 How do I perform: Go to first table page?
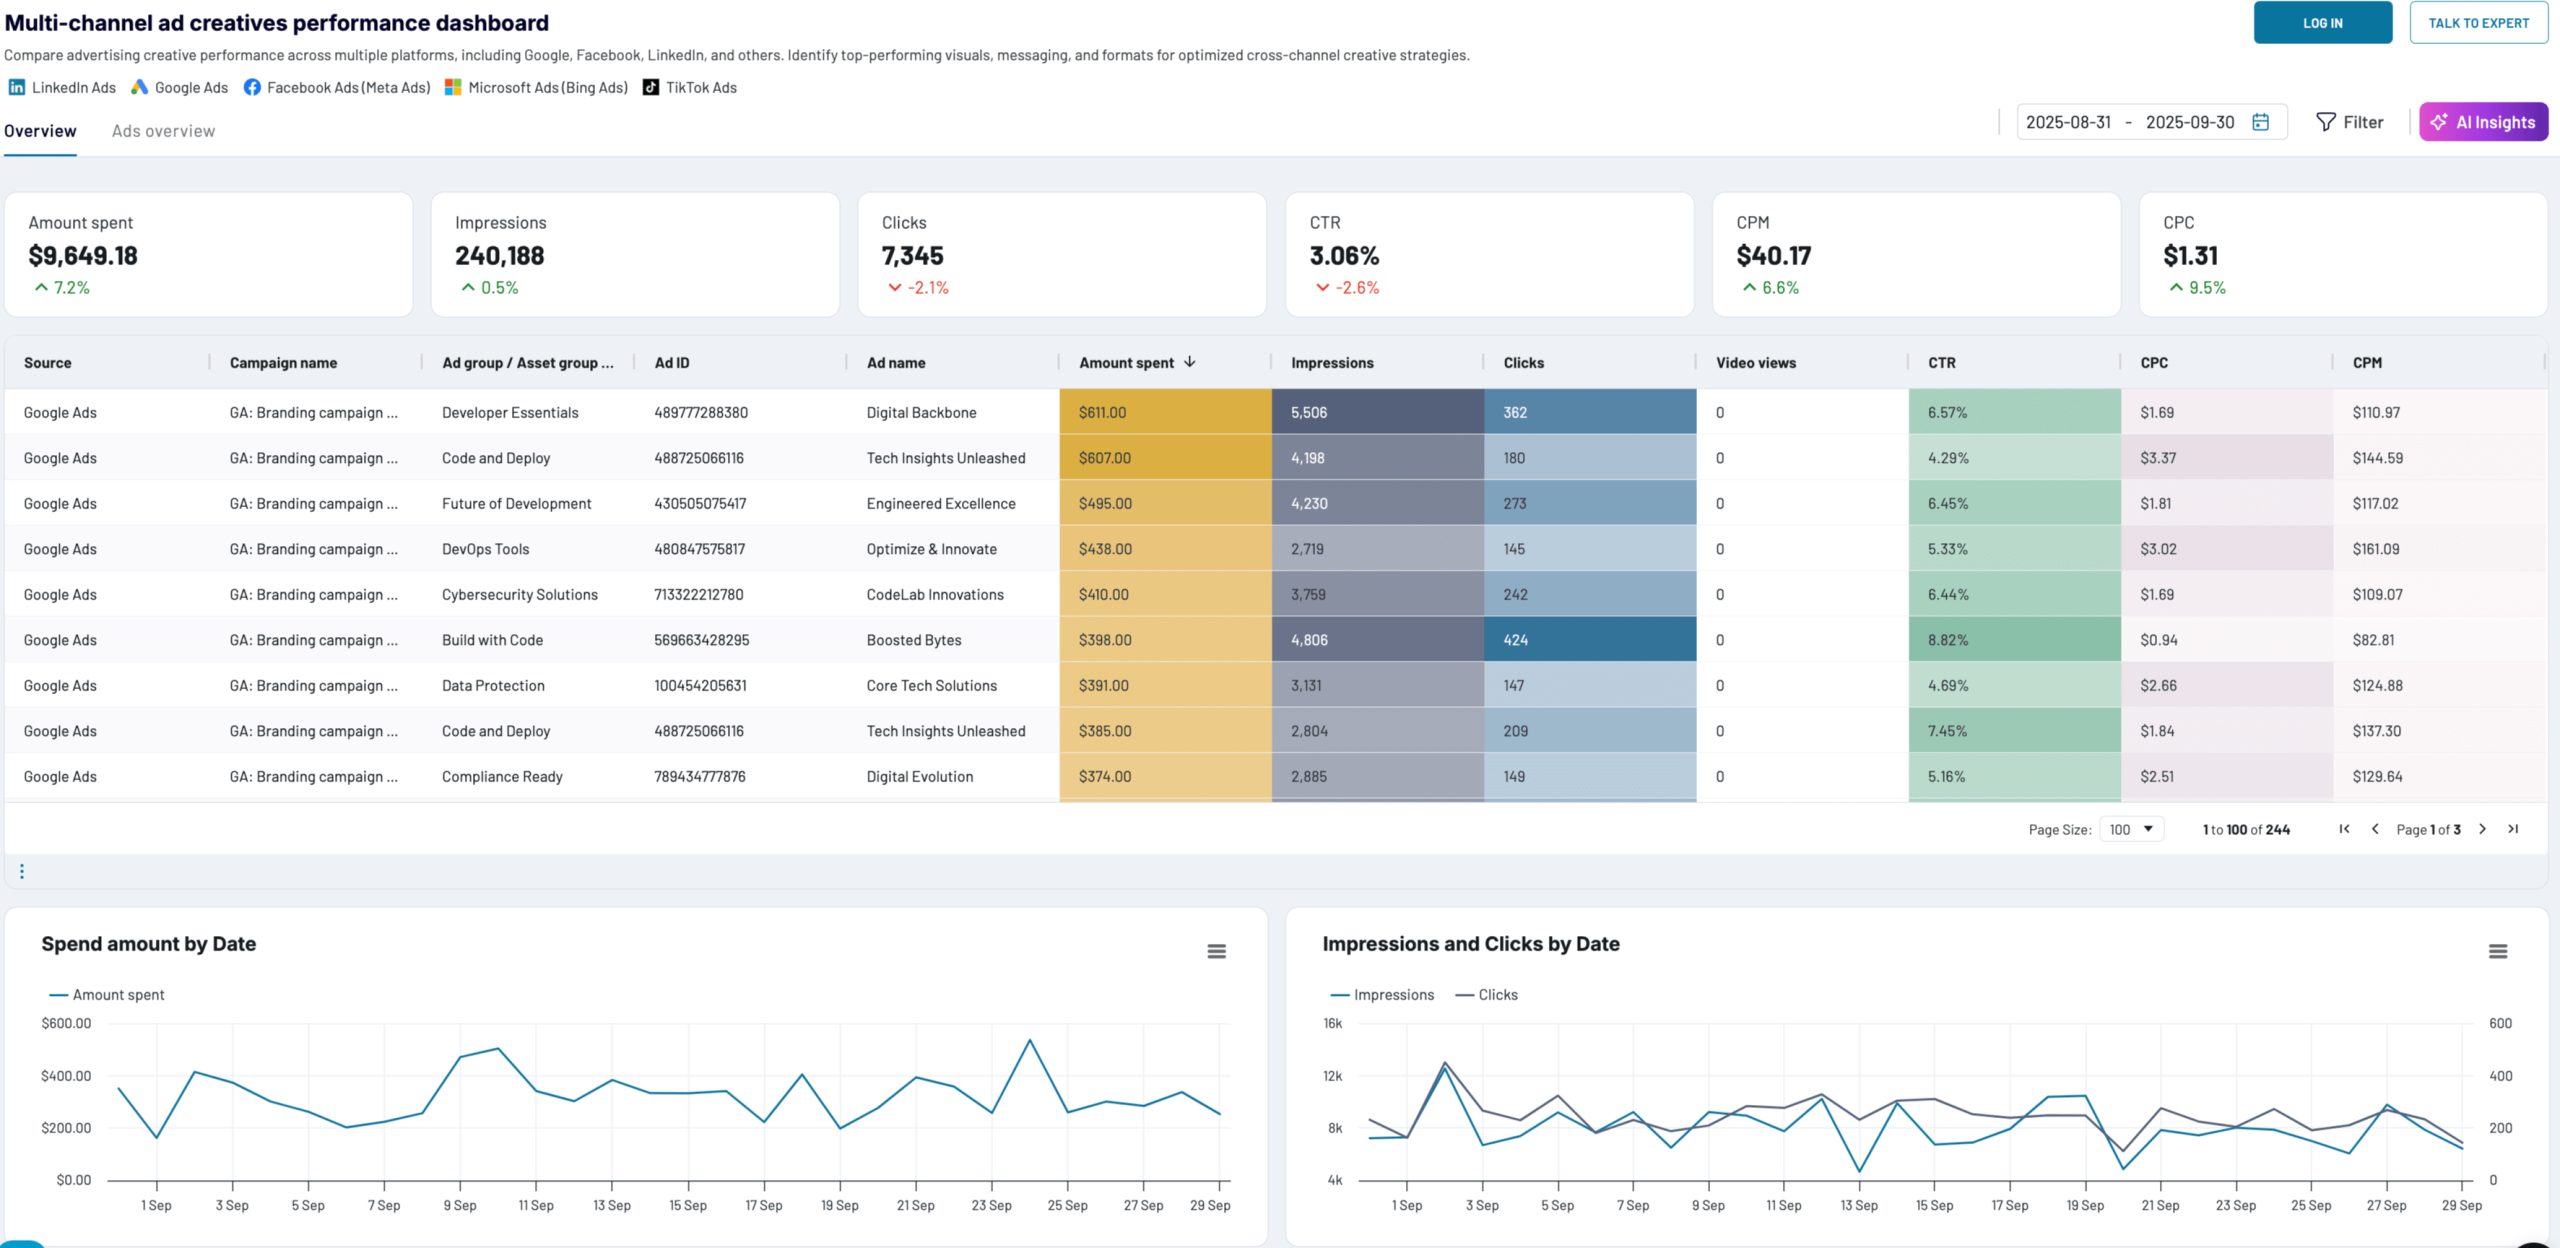[2344, 829]
